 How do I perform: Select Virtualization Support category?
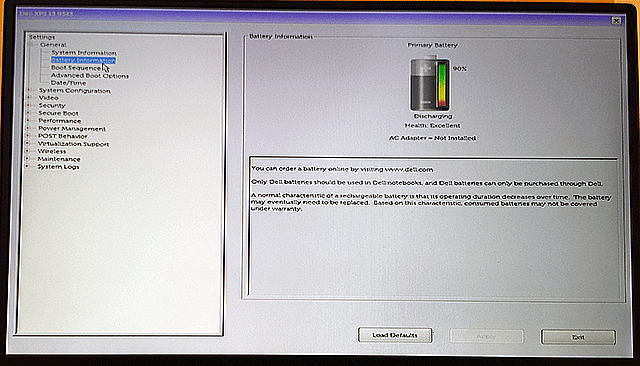tap(73, 144)
